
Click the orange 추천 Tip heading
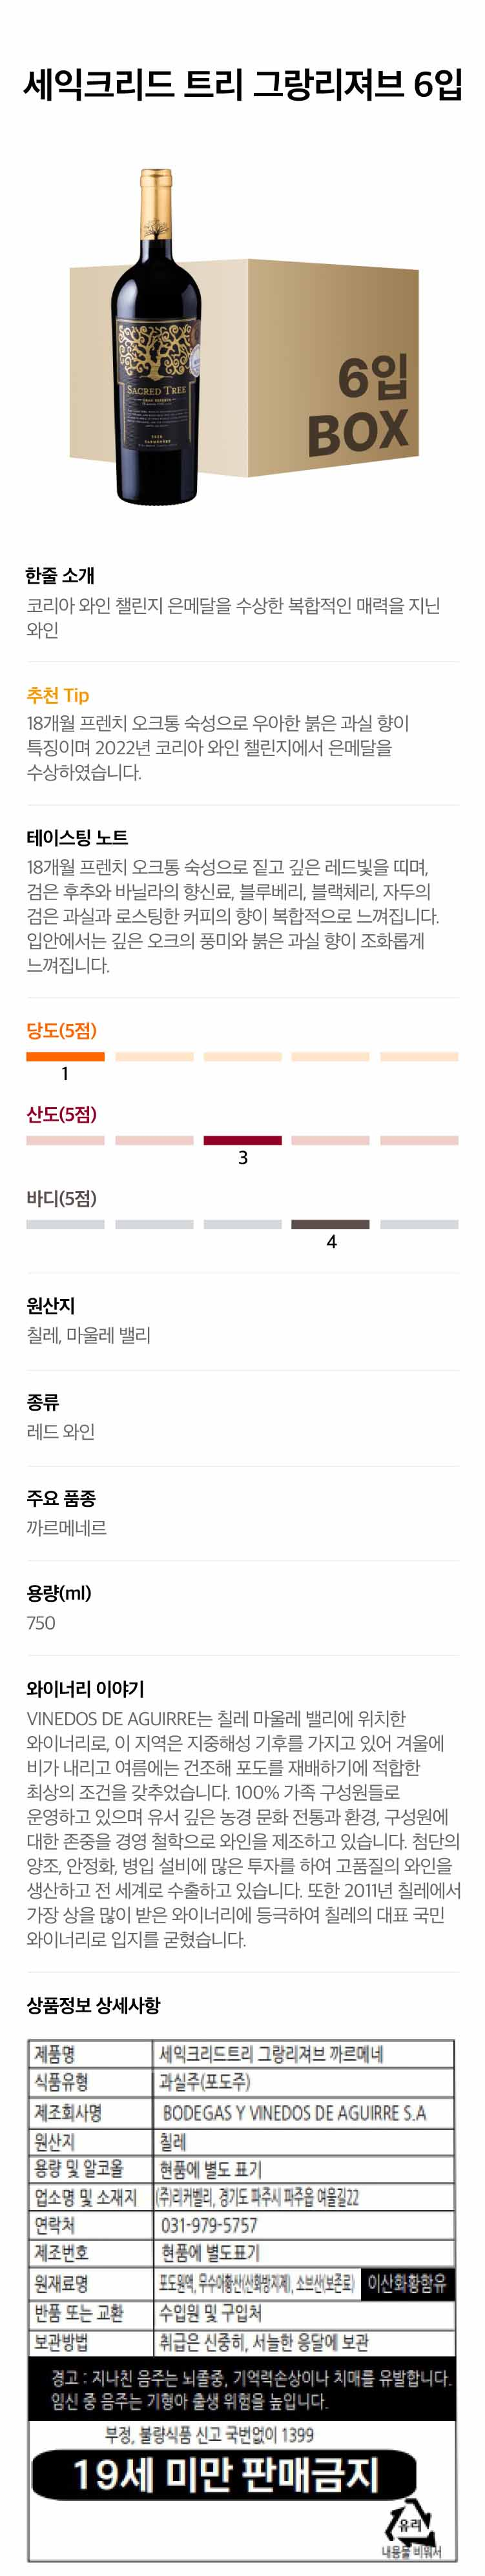[58, 695]
